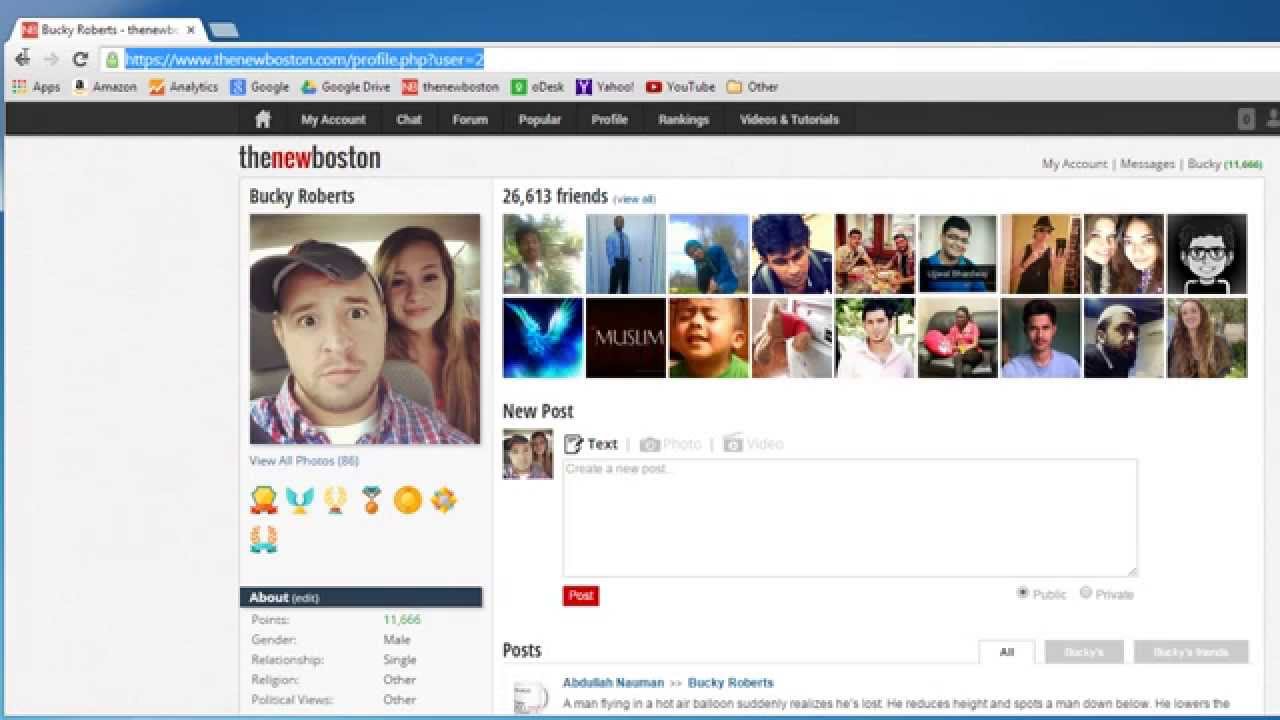1280x720 pixels.
Task: Click the notification counter badge in navbar
Action: click(1246, 119)
